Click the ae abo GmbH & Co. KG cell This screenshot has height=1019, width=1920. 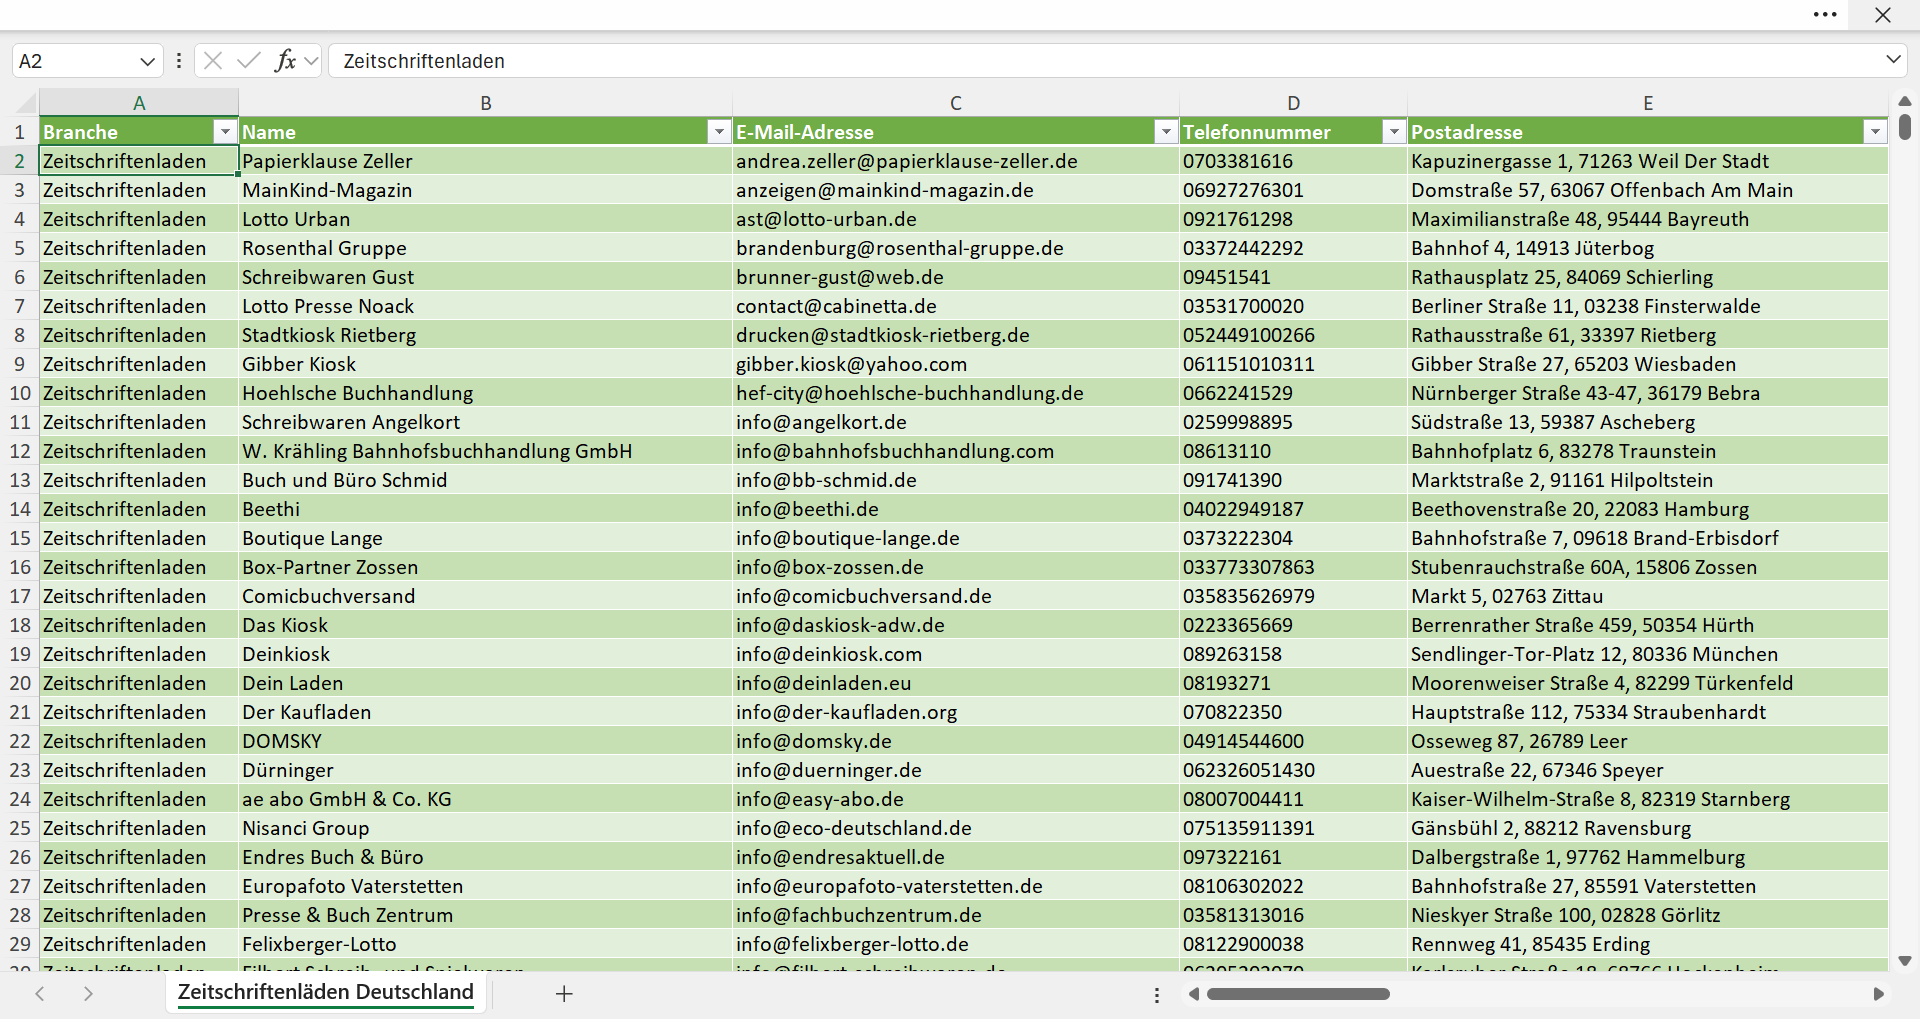coord(485,799)
